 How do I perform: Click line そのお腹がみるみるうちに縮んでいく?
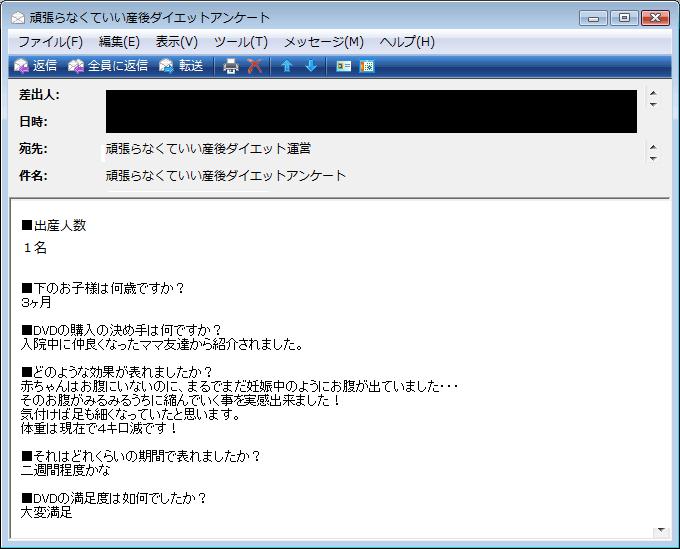coord(181,400)
